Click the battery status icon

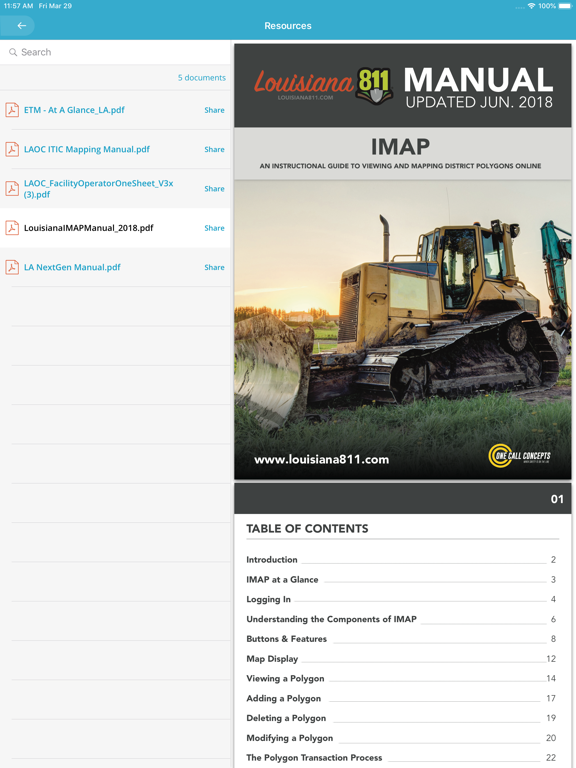565,6
